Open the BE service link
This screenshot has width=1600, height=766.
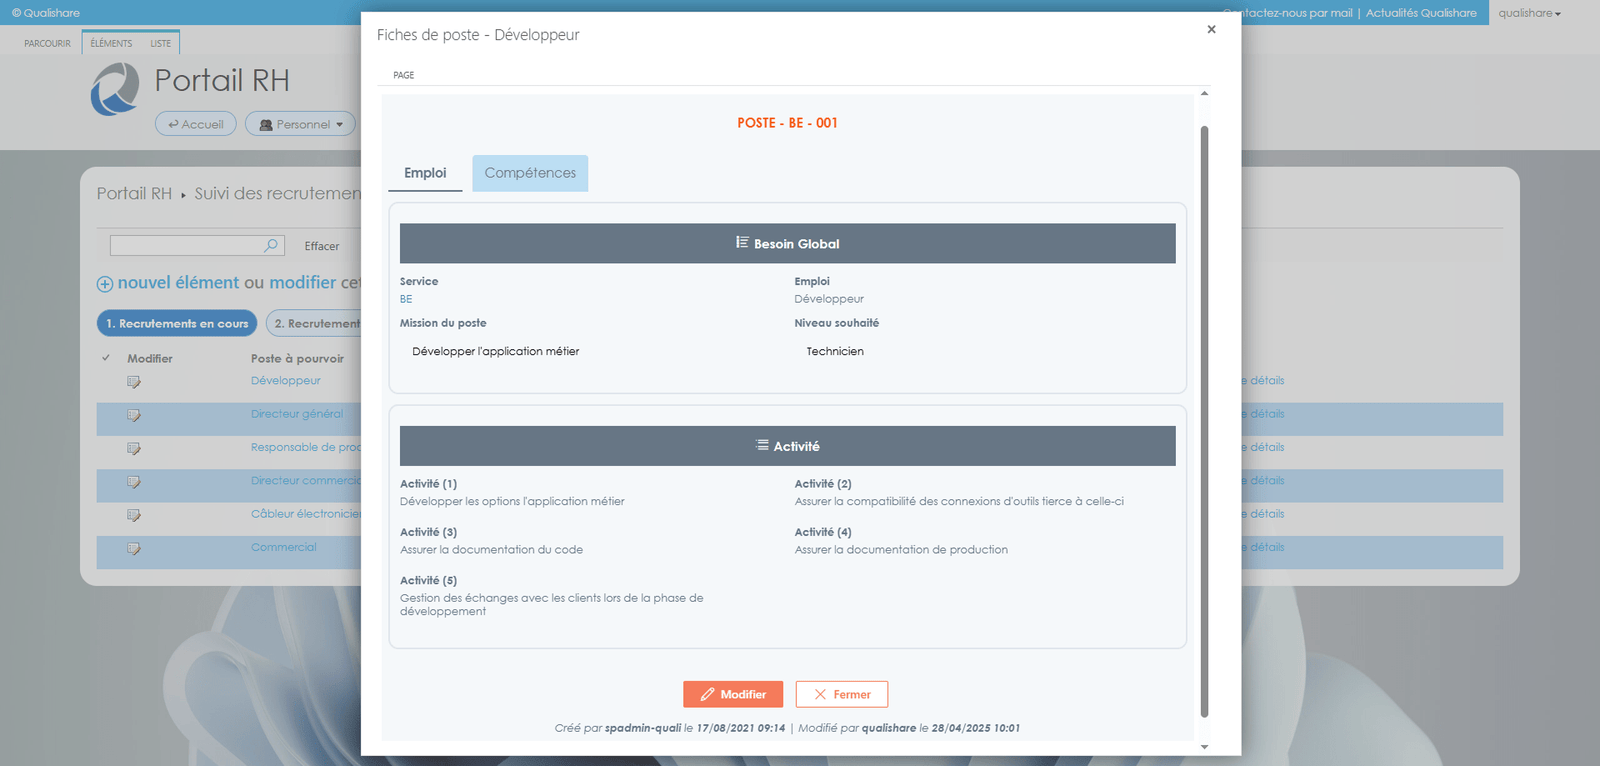click(406, 299)
